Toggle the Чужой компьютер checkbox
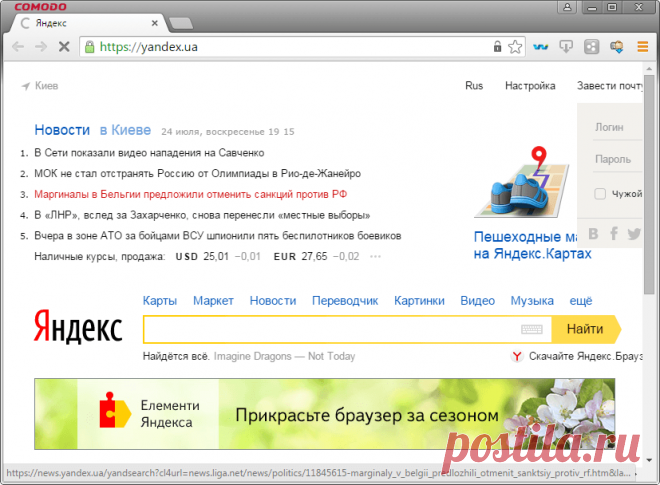This screenshot has width=660, height=485. [x=600, y=194]
